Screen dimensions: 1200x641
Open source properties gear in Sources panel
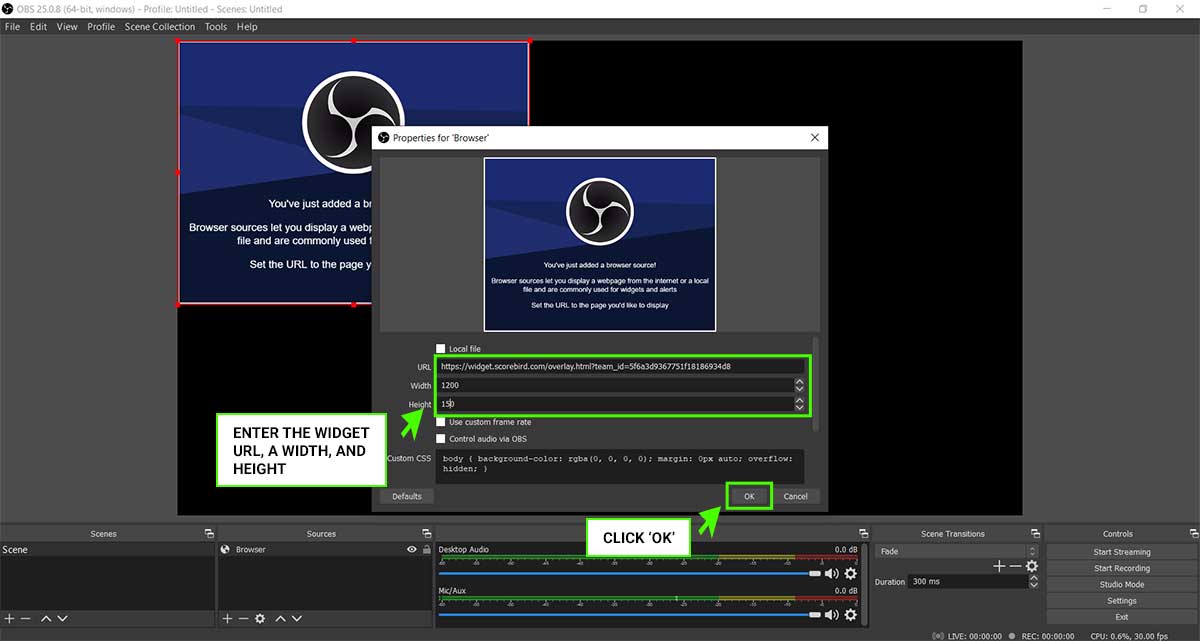(260, 619)
